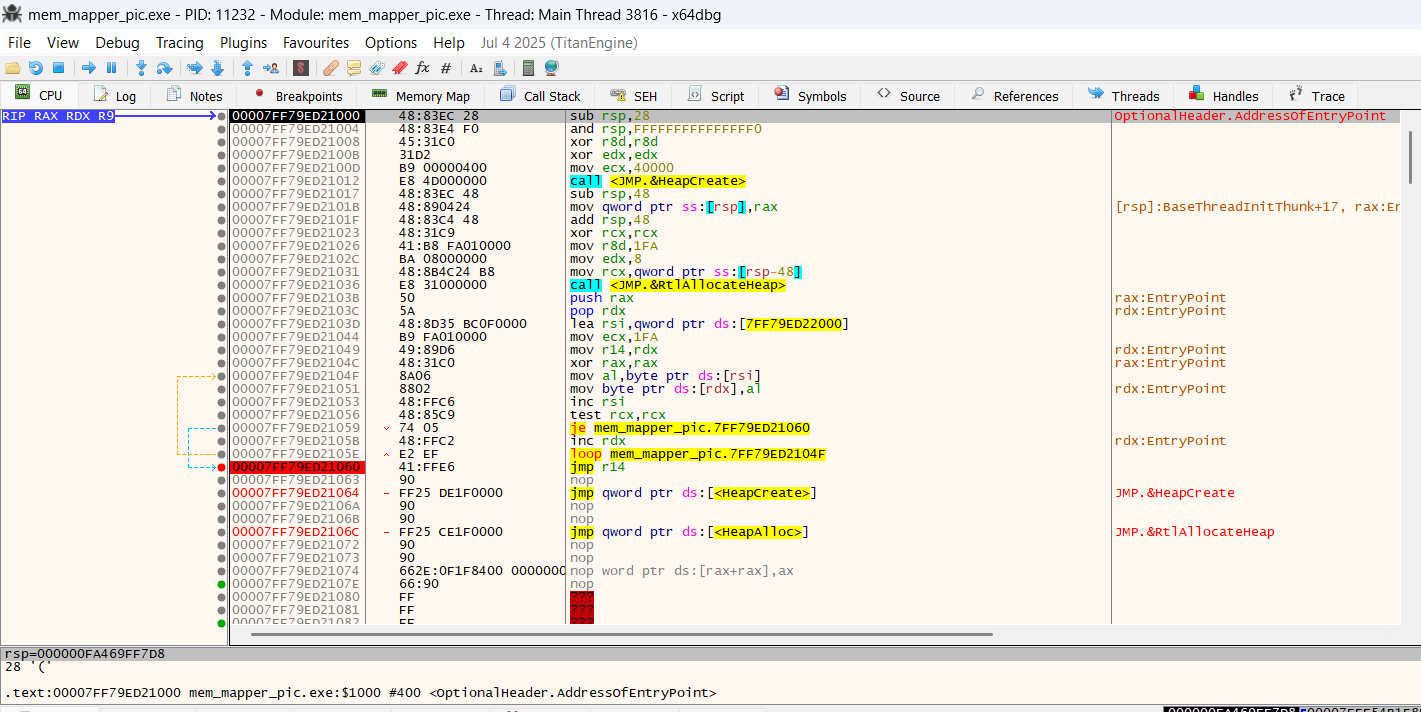Open the Patches bandage icon
The width and height of the screenshot is (1421, 712).
point(331,68)
